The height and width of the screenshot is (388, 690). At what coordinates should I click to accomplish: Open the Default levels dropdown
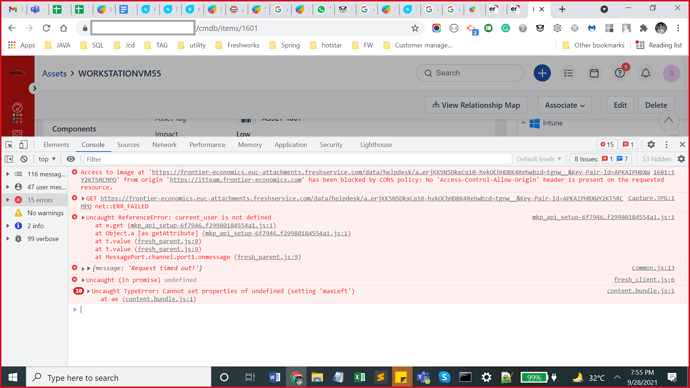(x=539, y=159)
